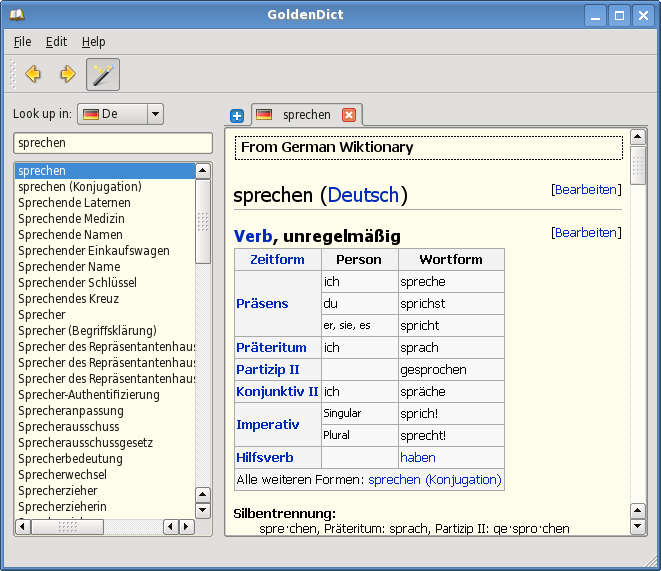Screen dimensions: 661x571
Task: Click the GoldenDict book icon in title bar
Action: point(15,15)
